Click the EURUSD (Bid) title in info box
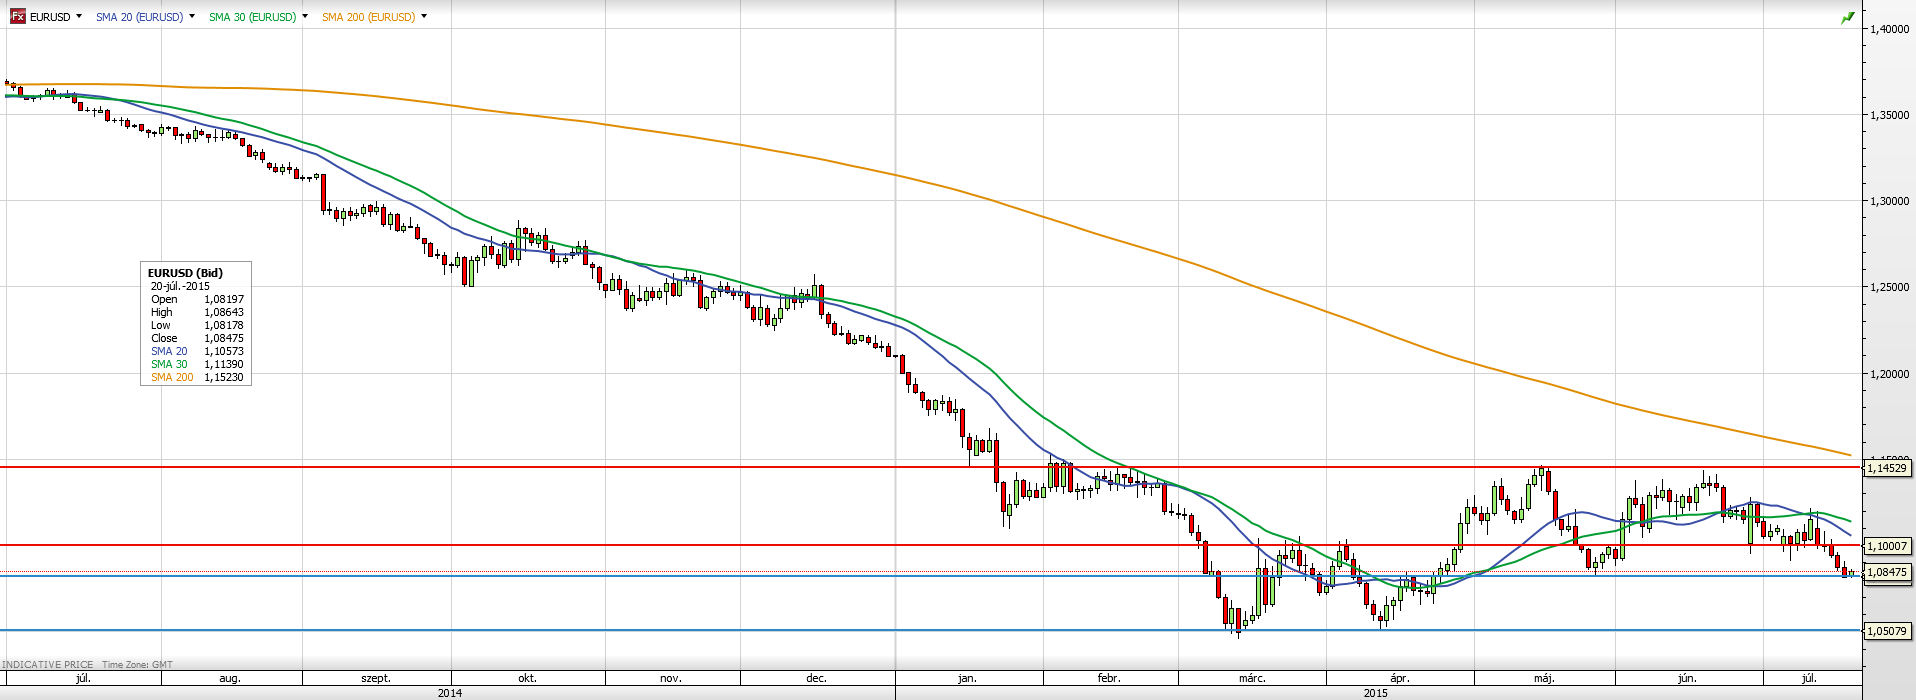1916x700 pixels. (185, 273)
